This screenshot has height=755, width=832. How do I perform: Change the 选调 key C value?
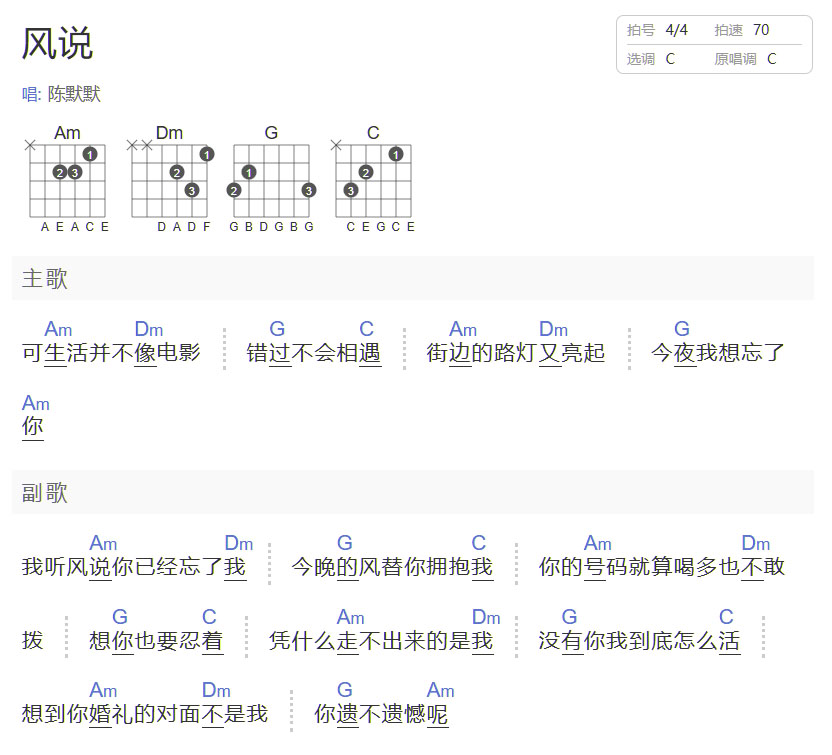point(670,59)
